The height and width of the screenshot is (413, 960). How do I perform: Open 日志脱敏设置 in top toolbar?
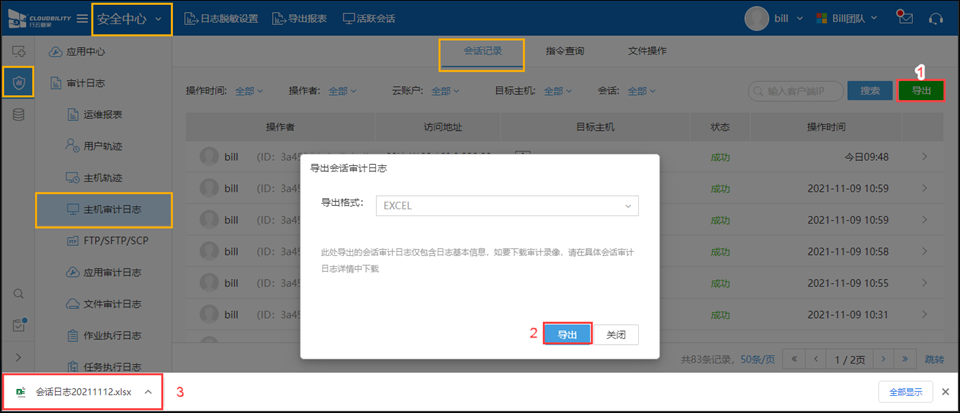[x=221, y=19]
